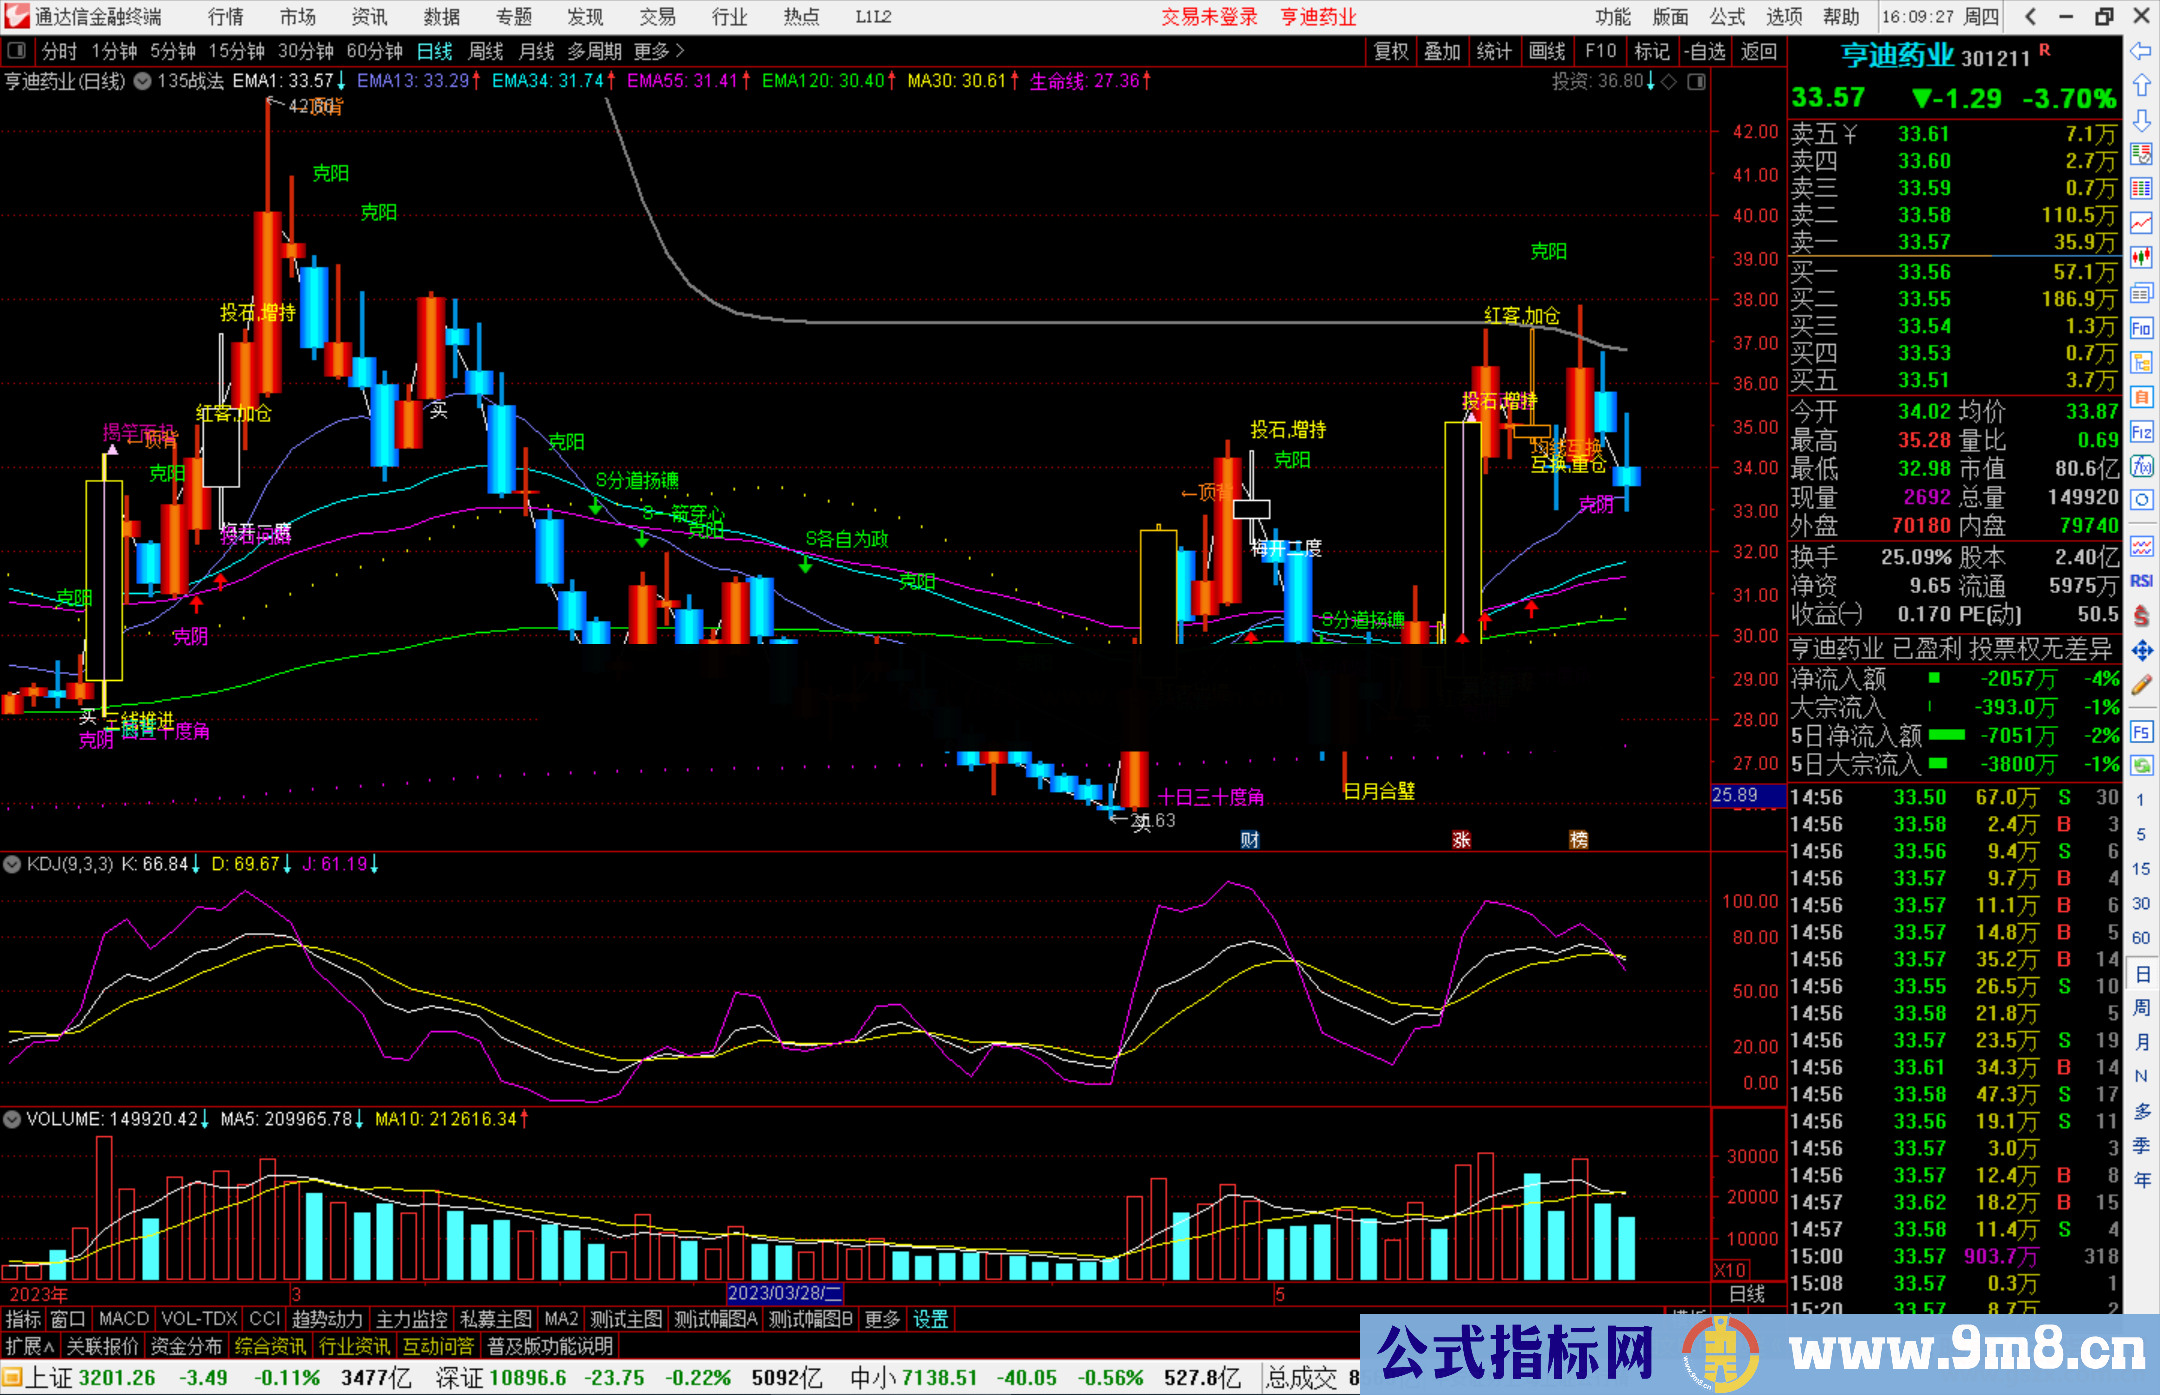Expand the 135战法 indicator dropdown arrow
The height and width of the screenshot is (1395, 2160).
coord(143,82)
